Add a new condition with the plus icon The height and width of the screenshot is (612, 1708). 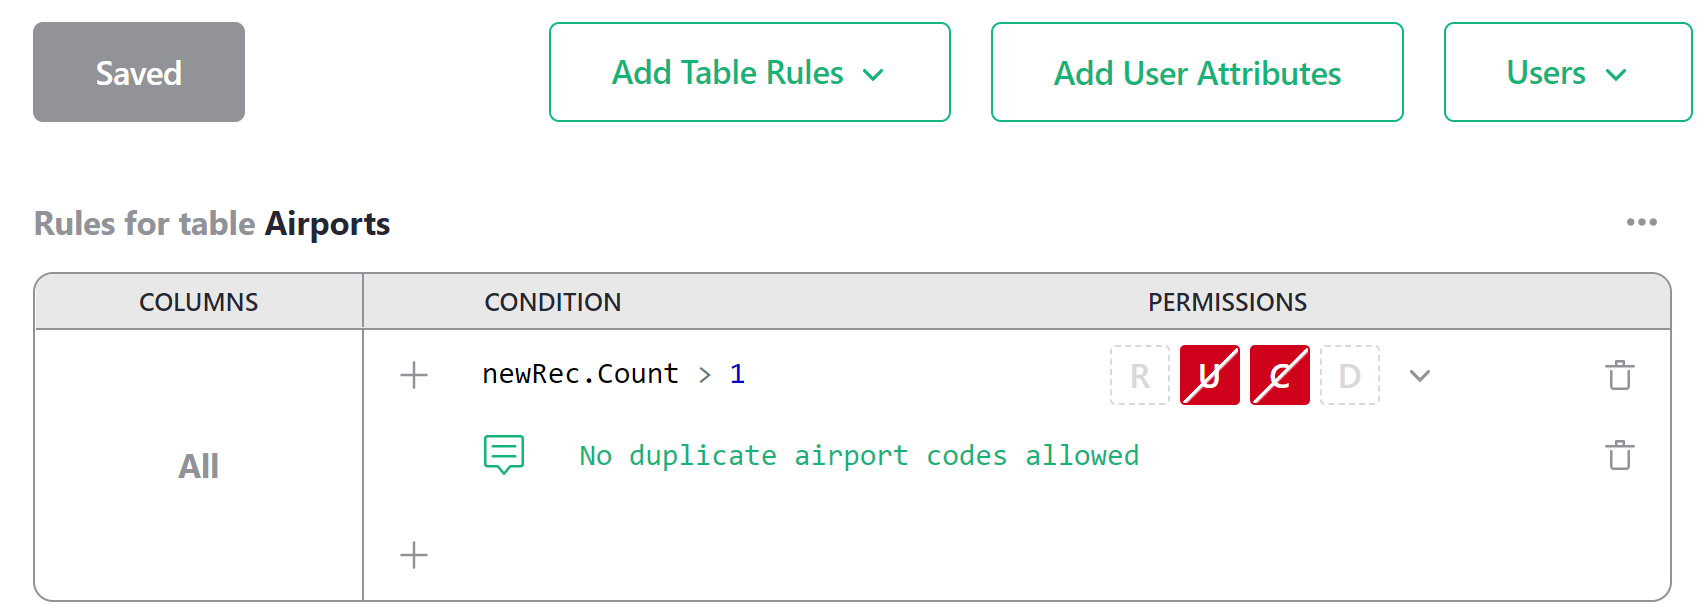pyautogui.click(x=413, y=375)
